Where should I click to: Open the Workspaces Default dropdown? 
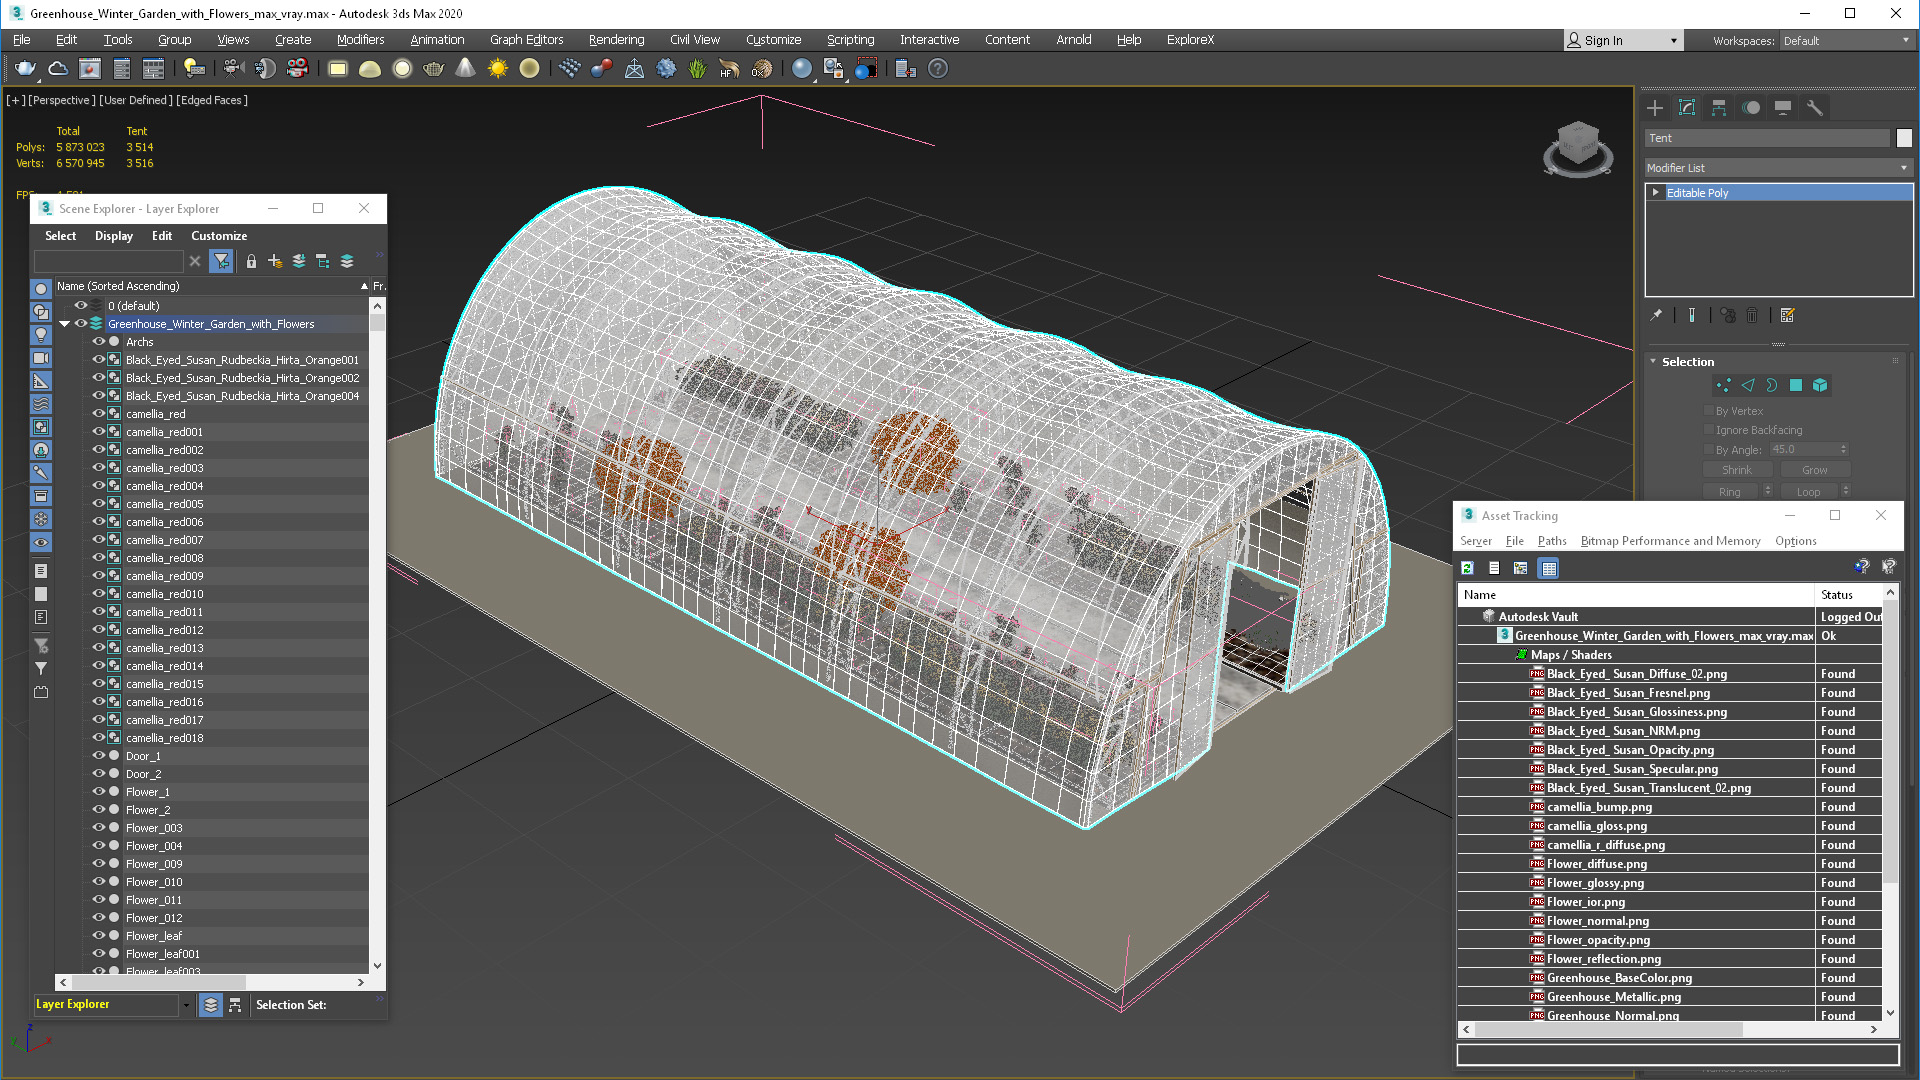point(1846,40)
